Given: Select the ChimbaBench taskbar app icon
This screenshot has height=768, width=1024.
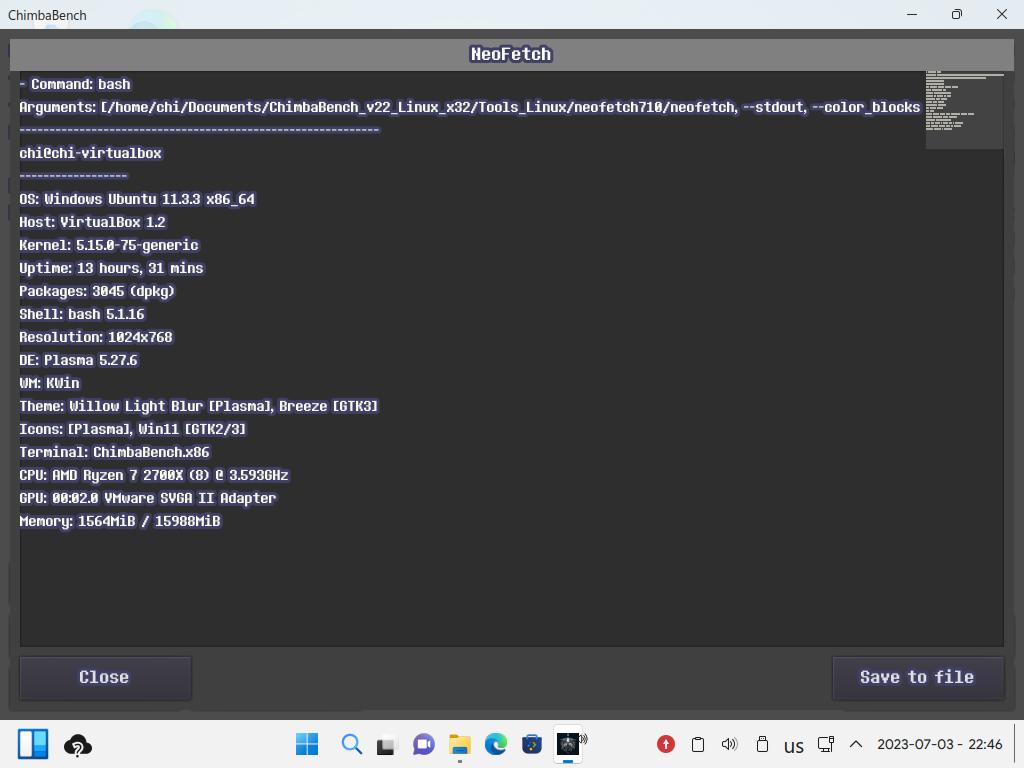Looking at the screenshot, I should [x=568, y=744].
